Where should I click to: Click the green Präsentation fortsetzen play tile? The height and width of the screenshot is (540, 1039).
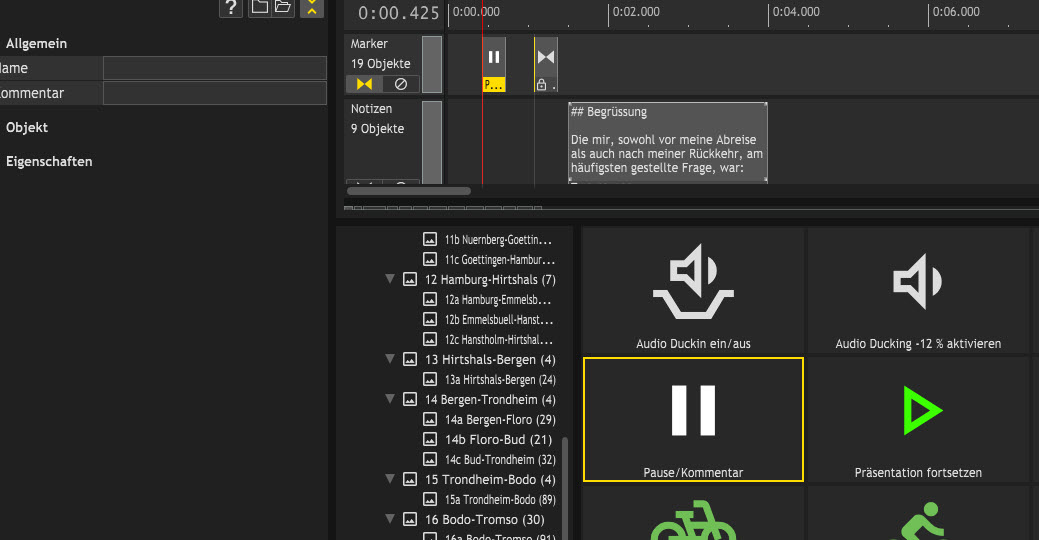[x=918, y=419]
